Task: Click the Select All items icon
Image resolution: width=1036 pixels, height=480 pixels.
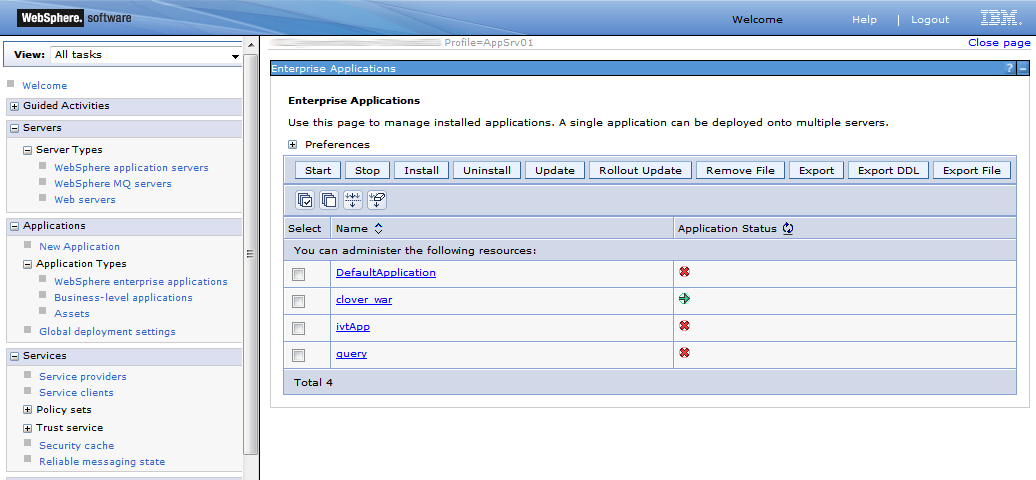Action: (305, 200)
